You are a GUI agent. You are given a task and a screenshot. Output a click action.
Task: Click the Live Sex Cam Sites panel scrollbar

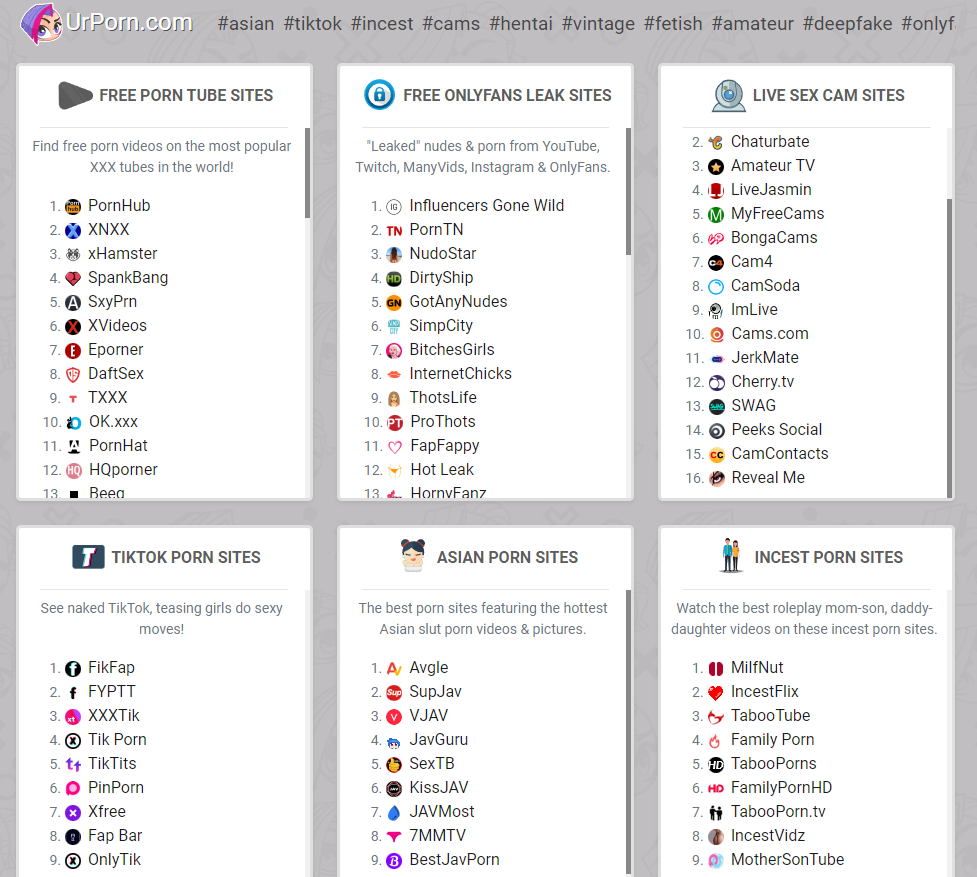click(x=950, y=349)
